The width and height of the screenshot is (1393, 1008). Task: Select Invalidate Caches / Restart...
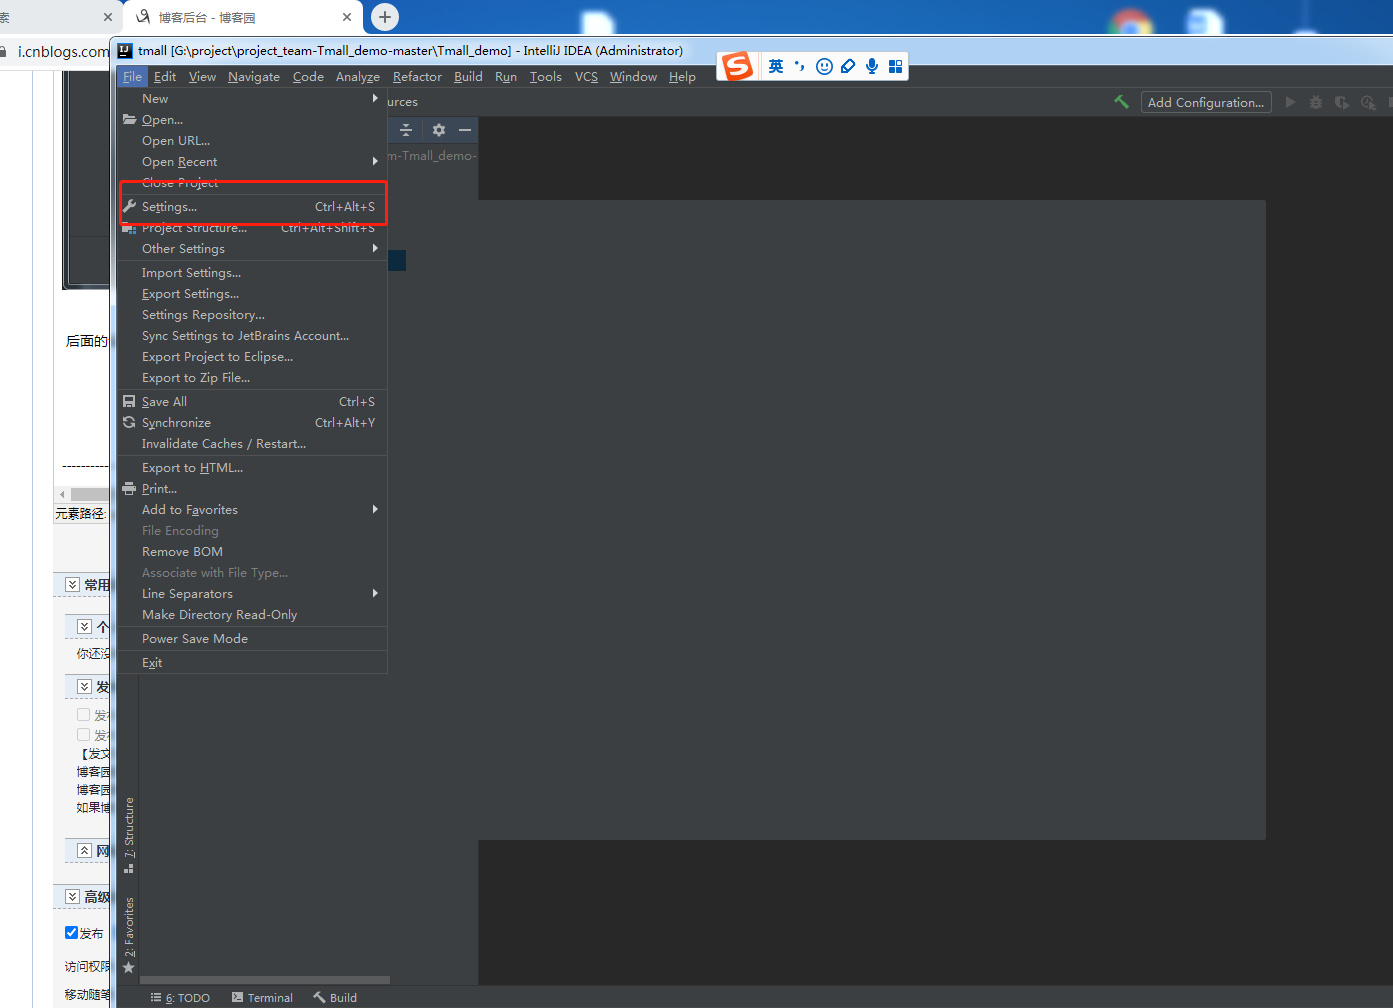pyautogui.click(x=252, y=443)
